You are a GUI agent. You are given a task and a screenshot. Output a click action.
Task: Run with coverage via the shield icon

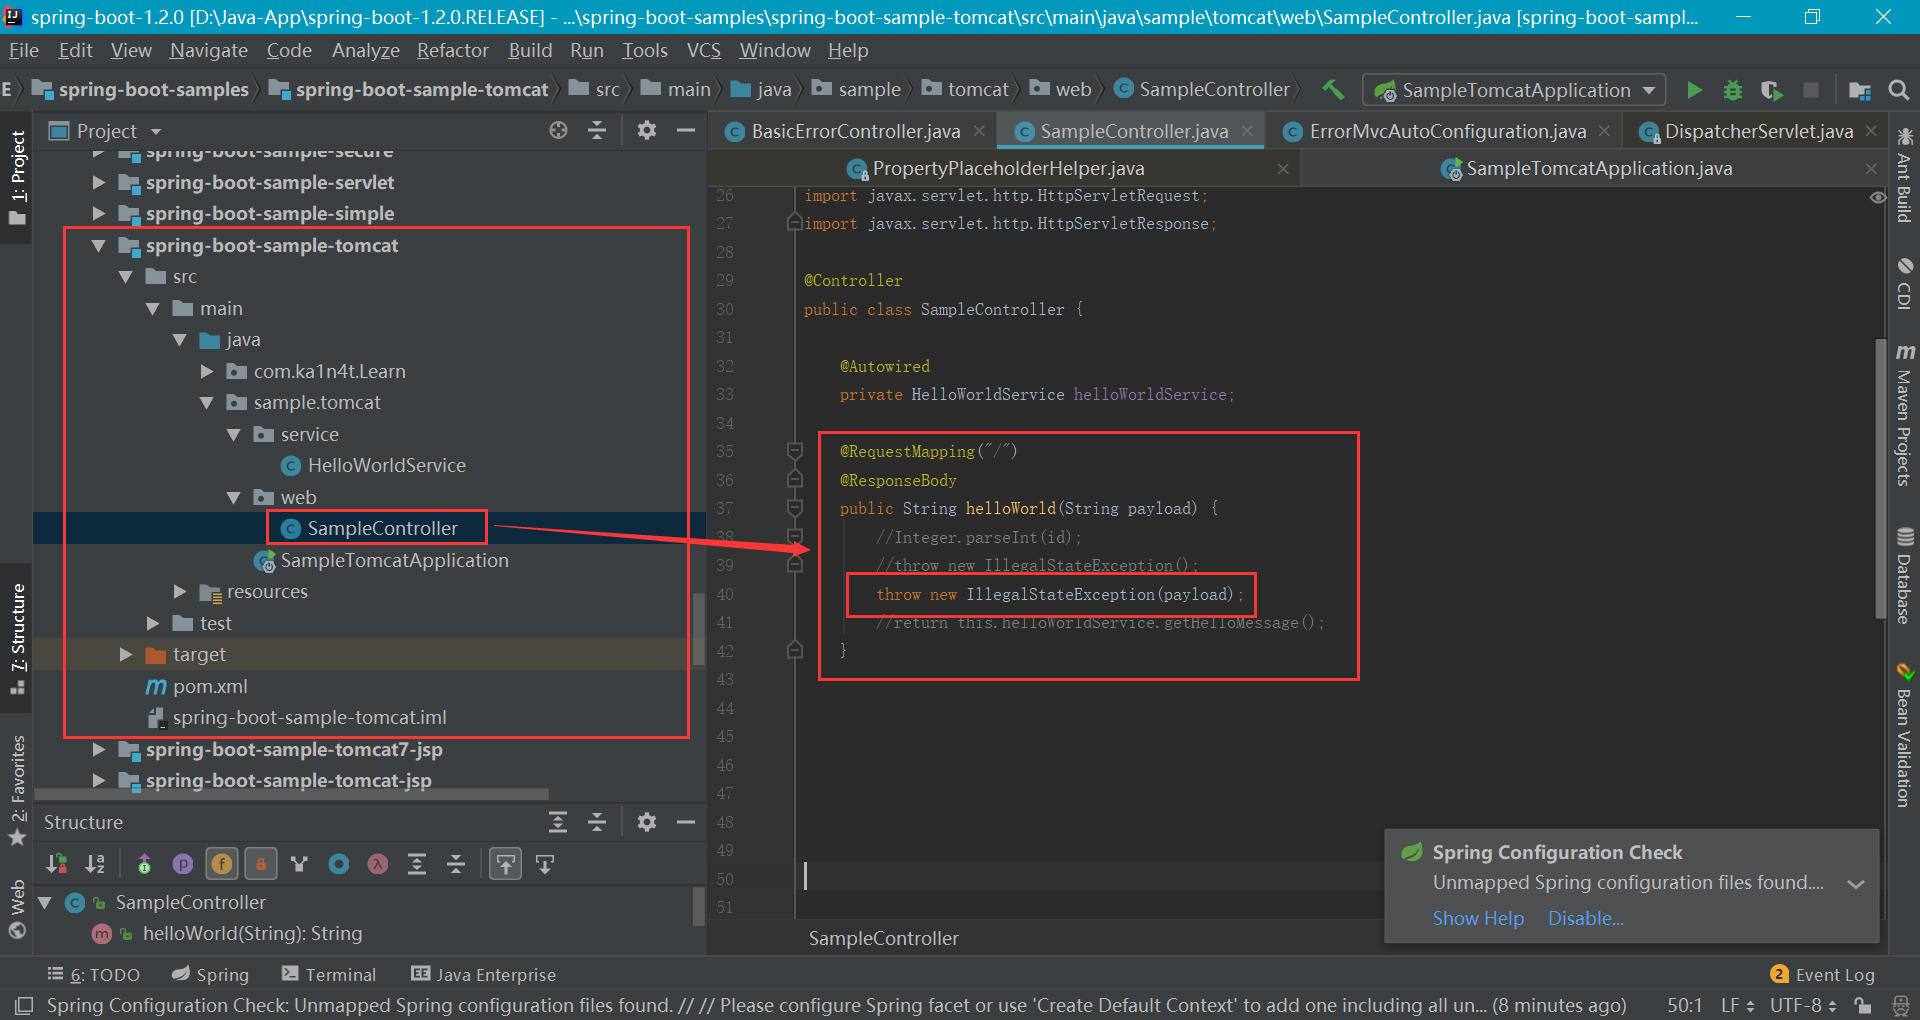point(1771,90)
